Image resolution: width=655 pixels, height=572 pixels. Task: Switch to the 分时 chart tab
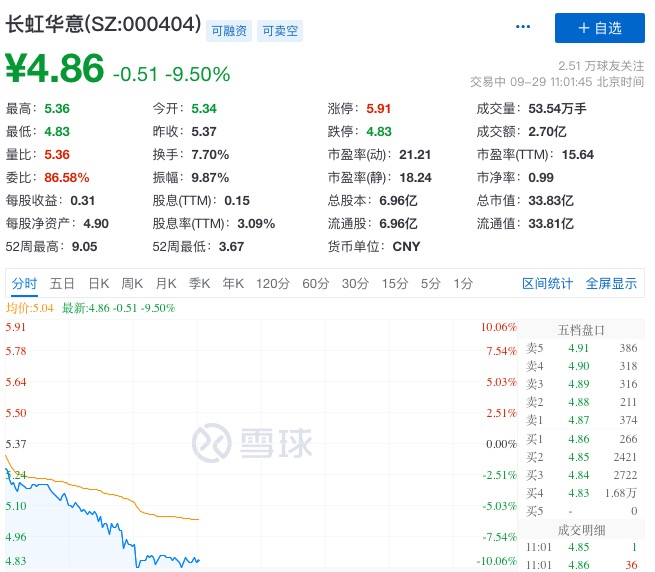[x=24, y=284]
